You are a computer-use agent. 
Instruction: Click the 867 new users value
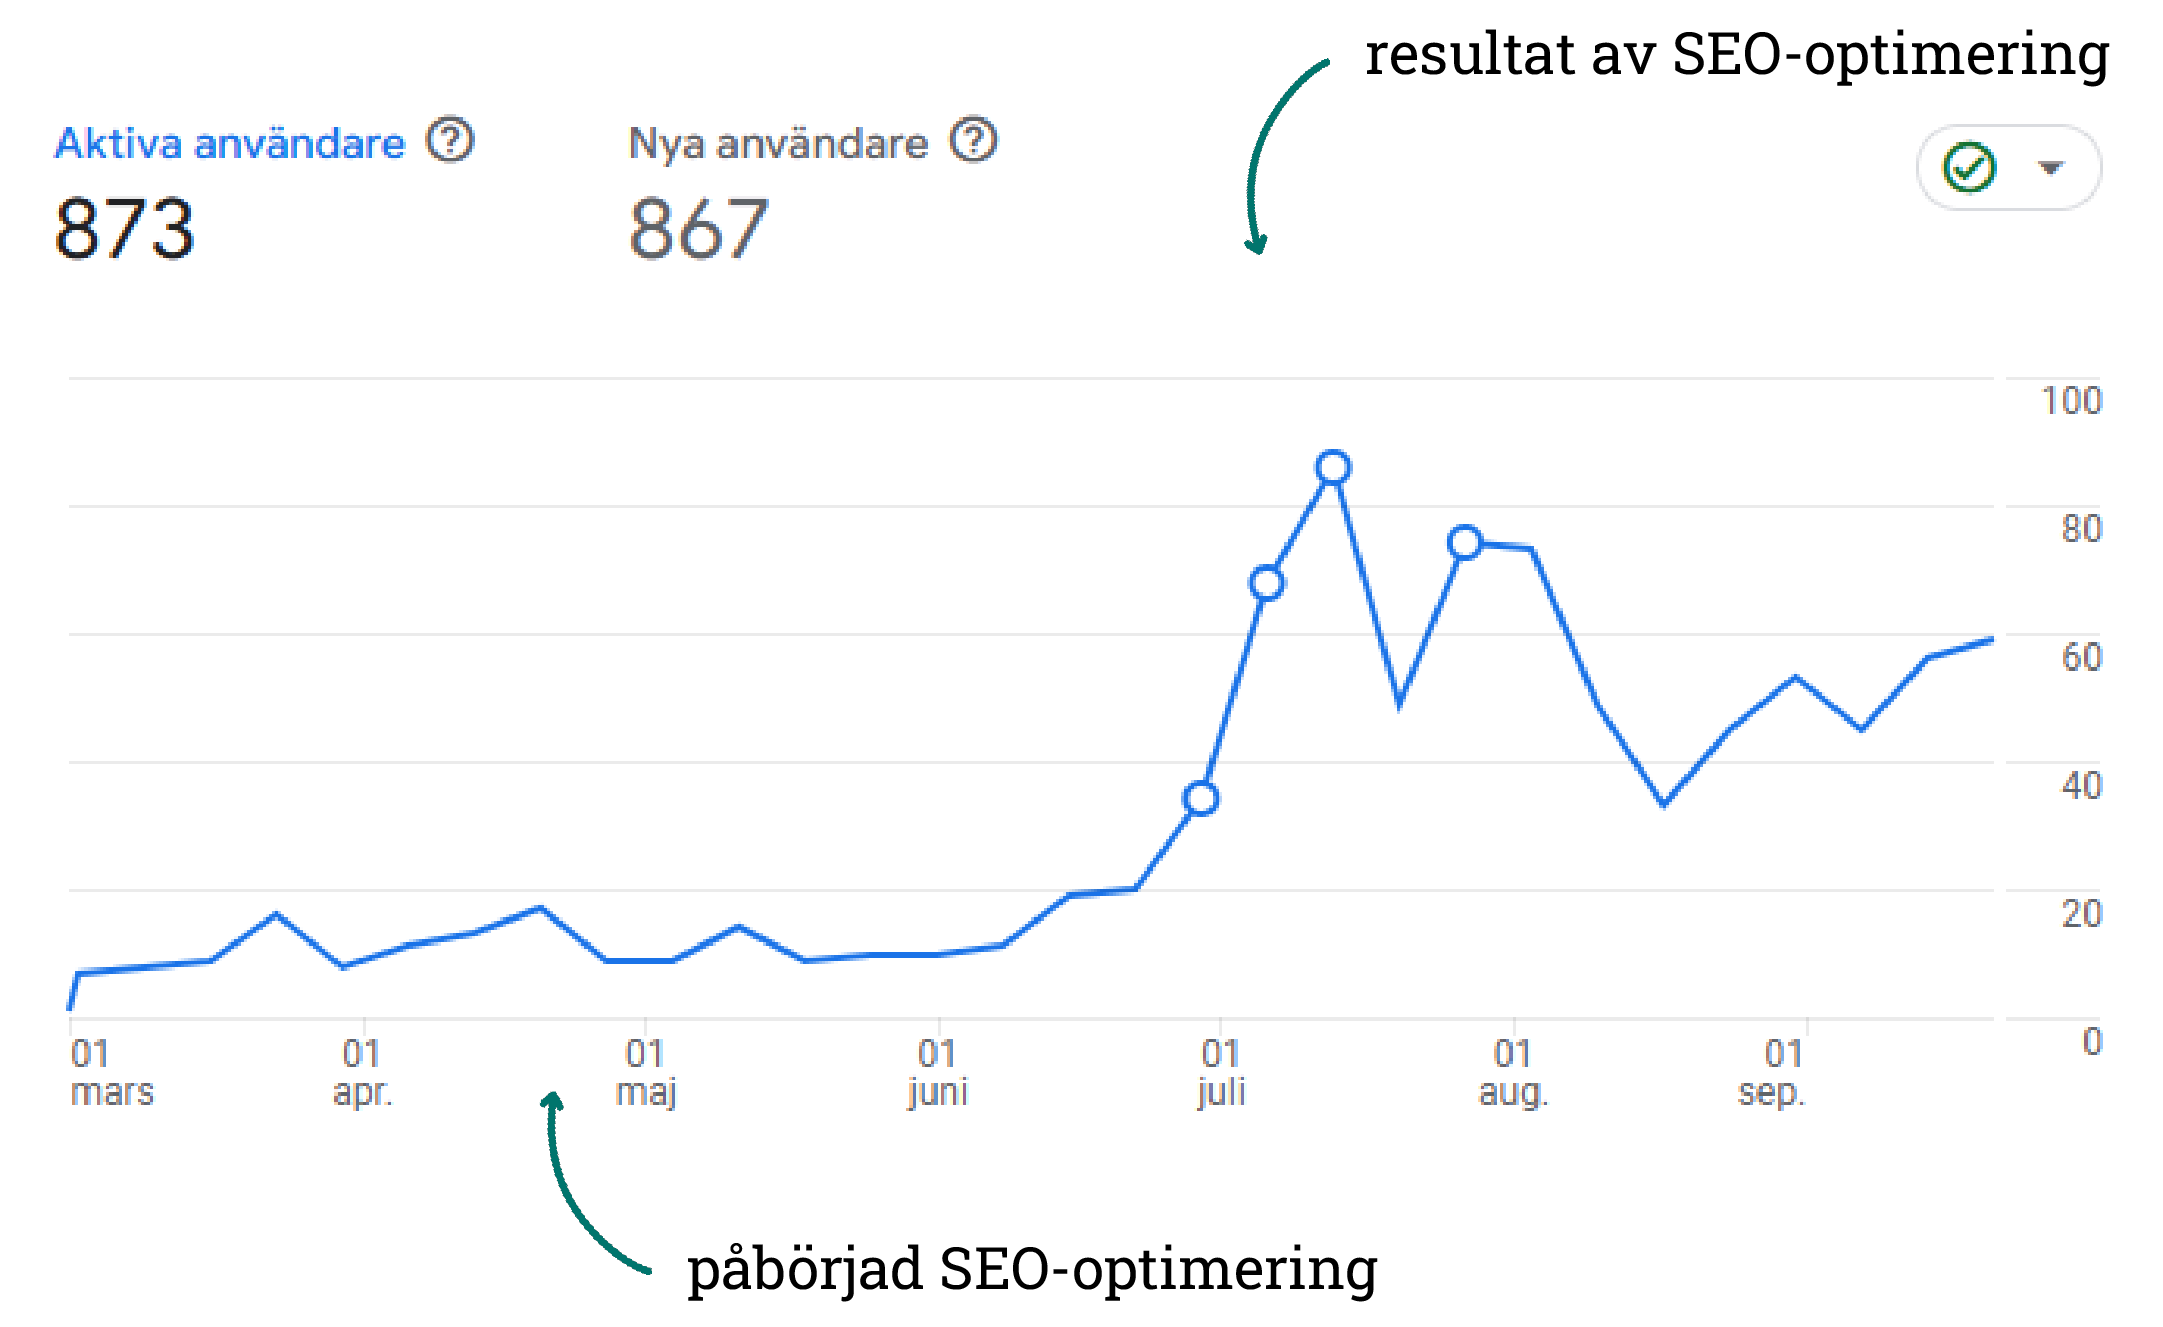pos(698,229)
